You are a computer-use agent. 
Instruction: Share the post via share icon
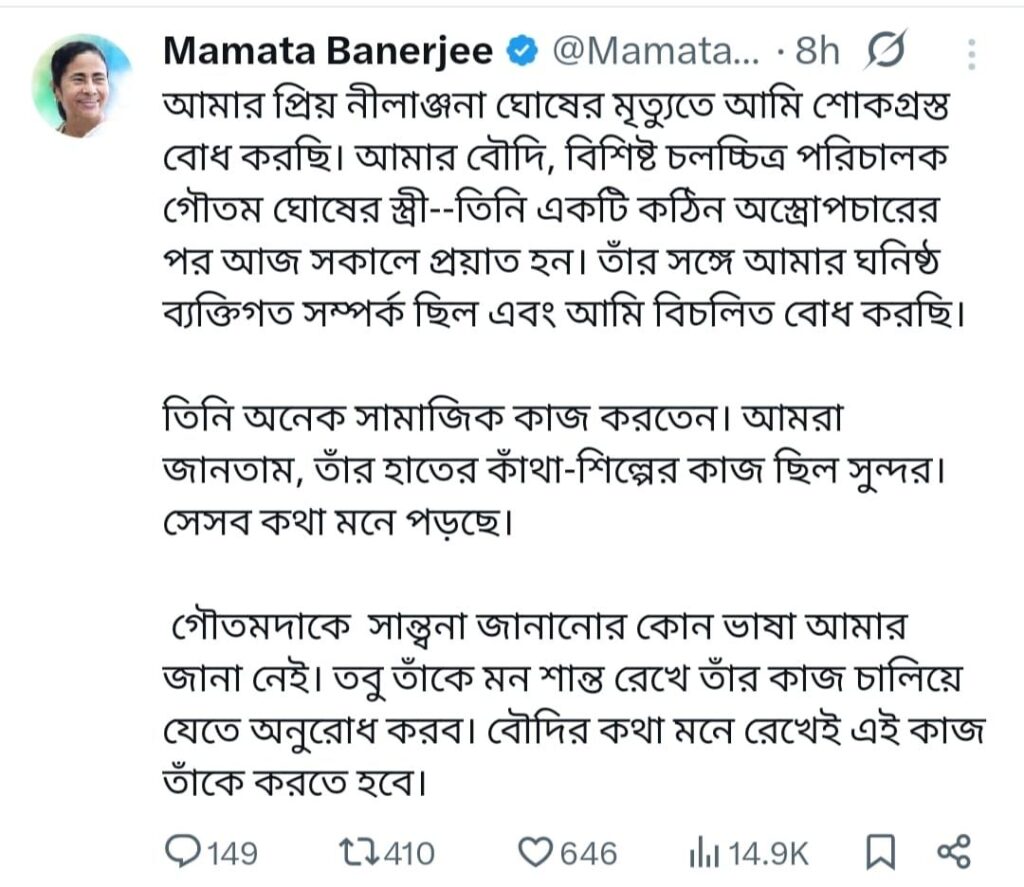coord(952,852)
